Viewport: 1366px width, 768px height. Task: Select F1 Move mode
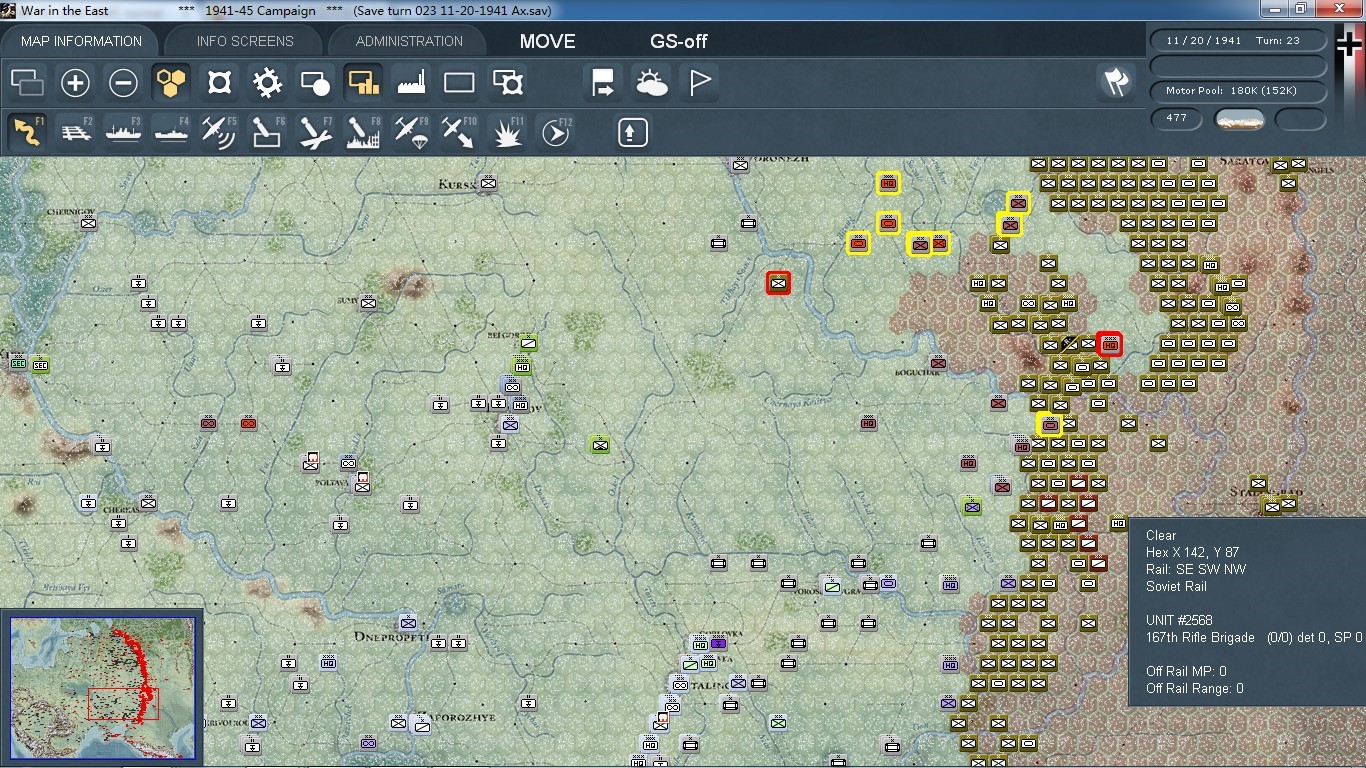(x=27, y=132)
